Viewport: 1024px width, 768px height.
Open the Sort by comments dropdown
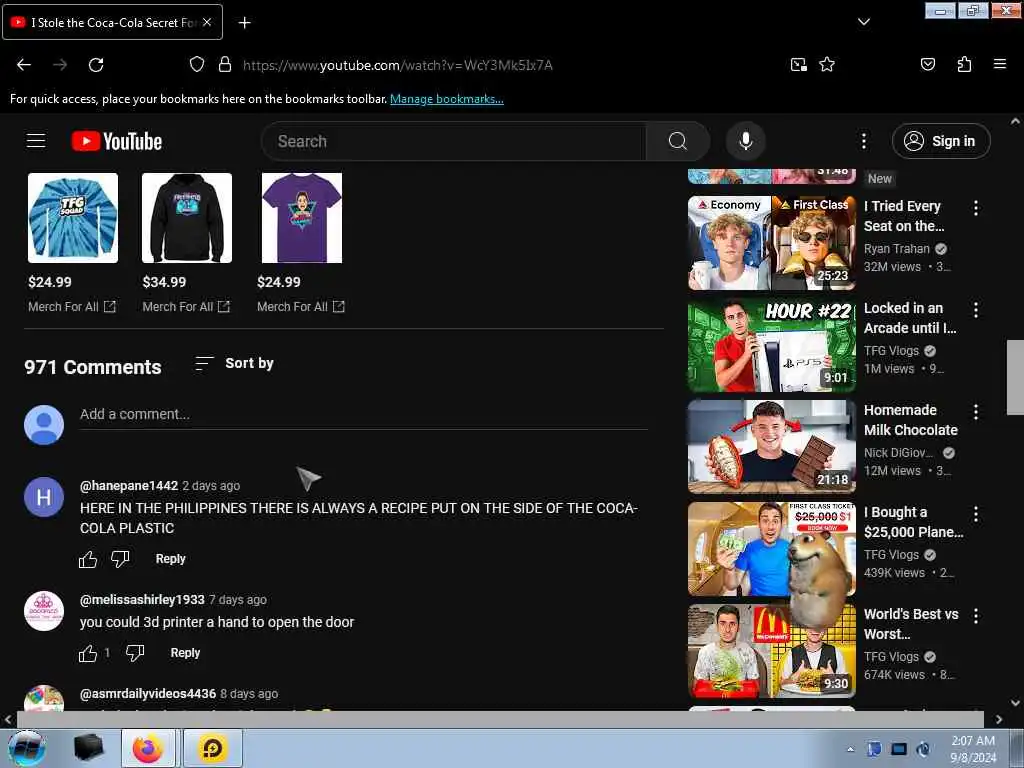pyautogui.click(x=234, y=363)
